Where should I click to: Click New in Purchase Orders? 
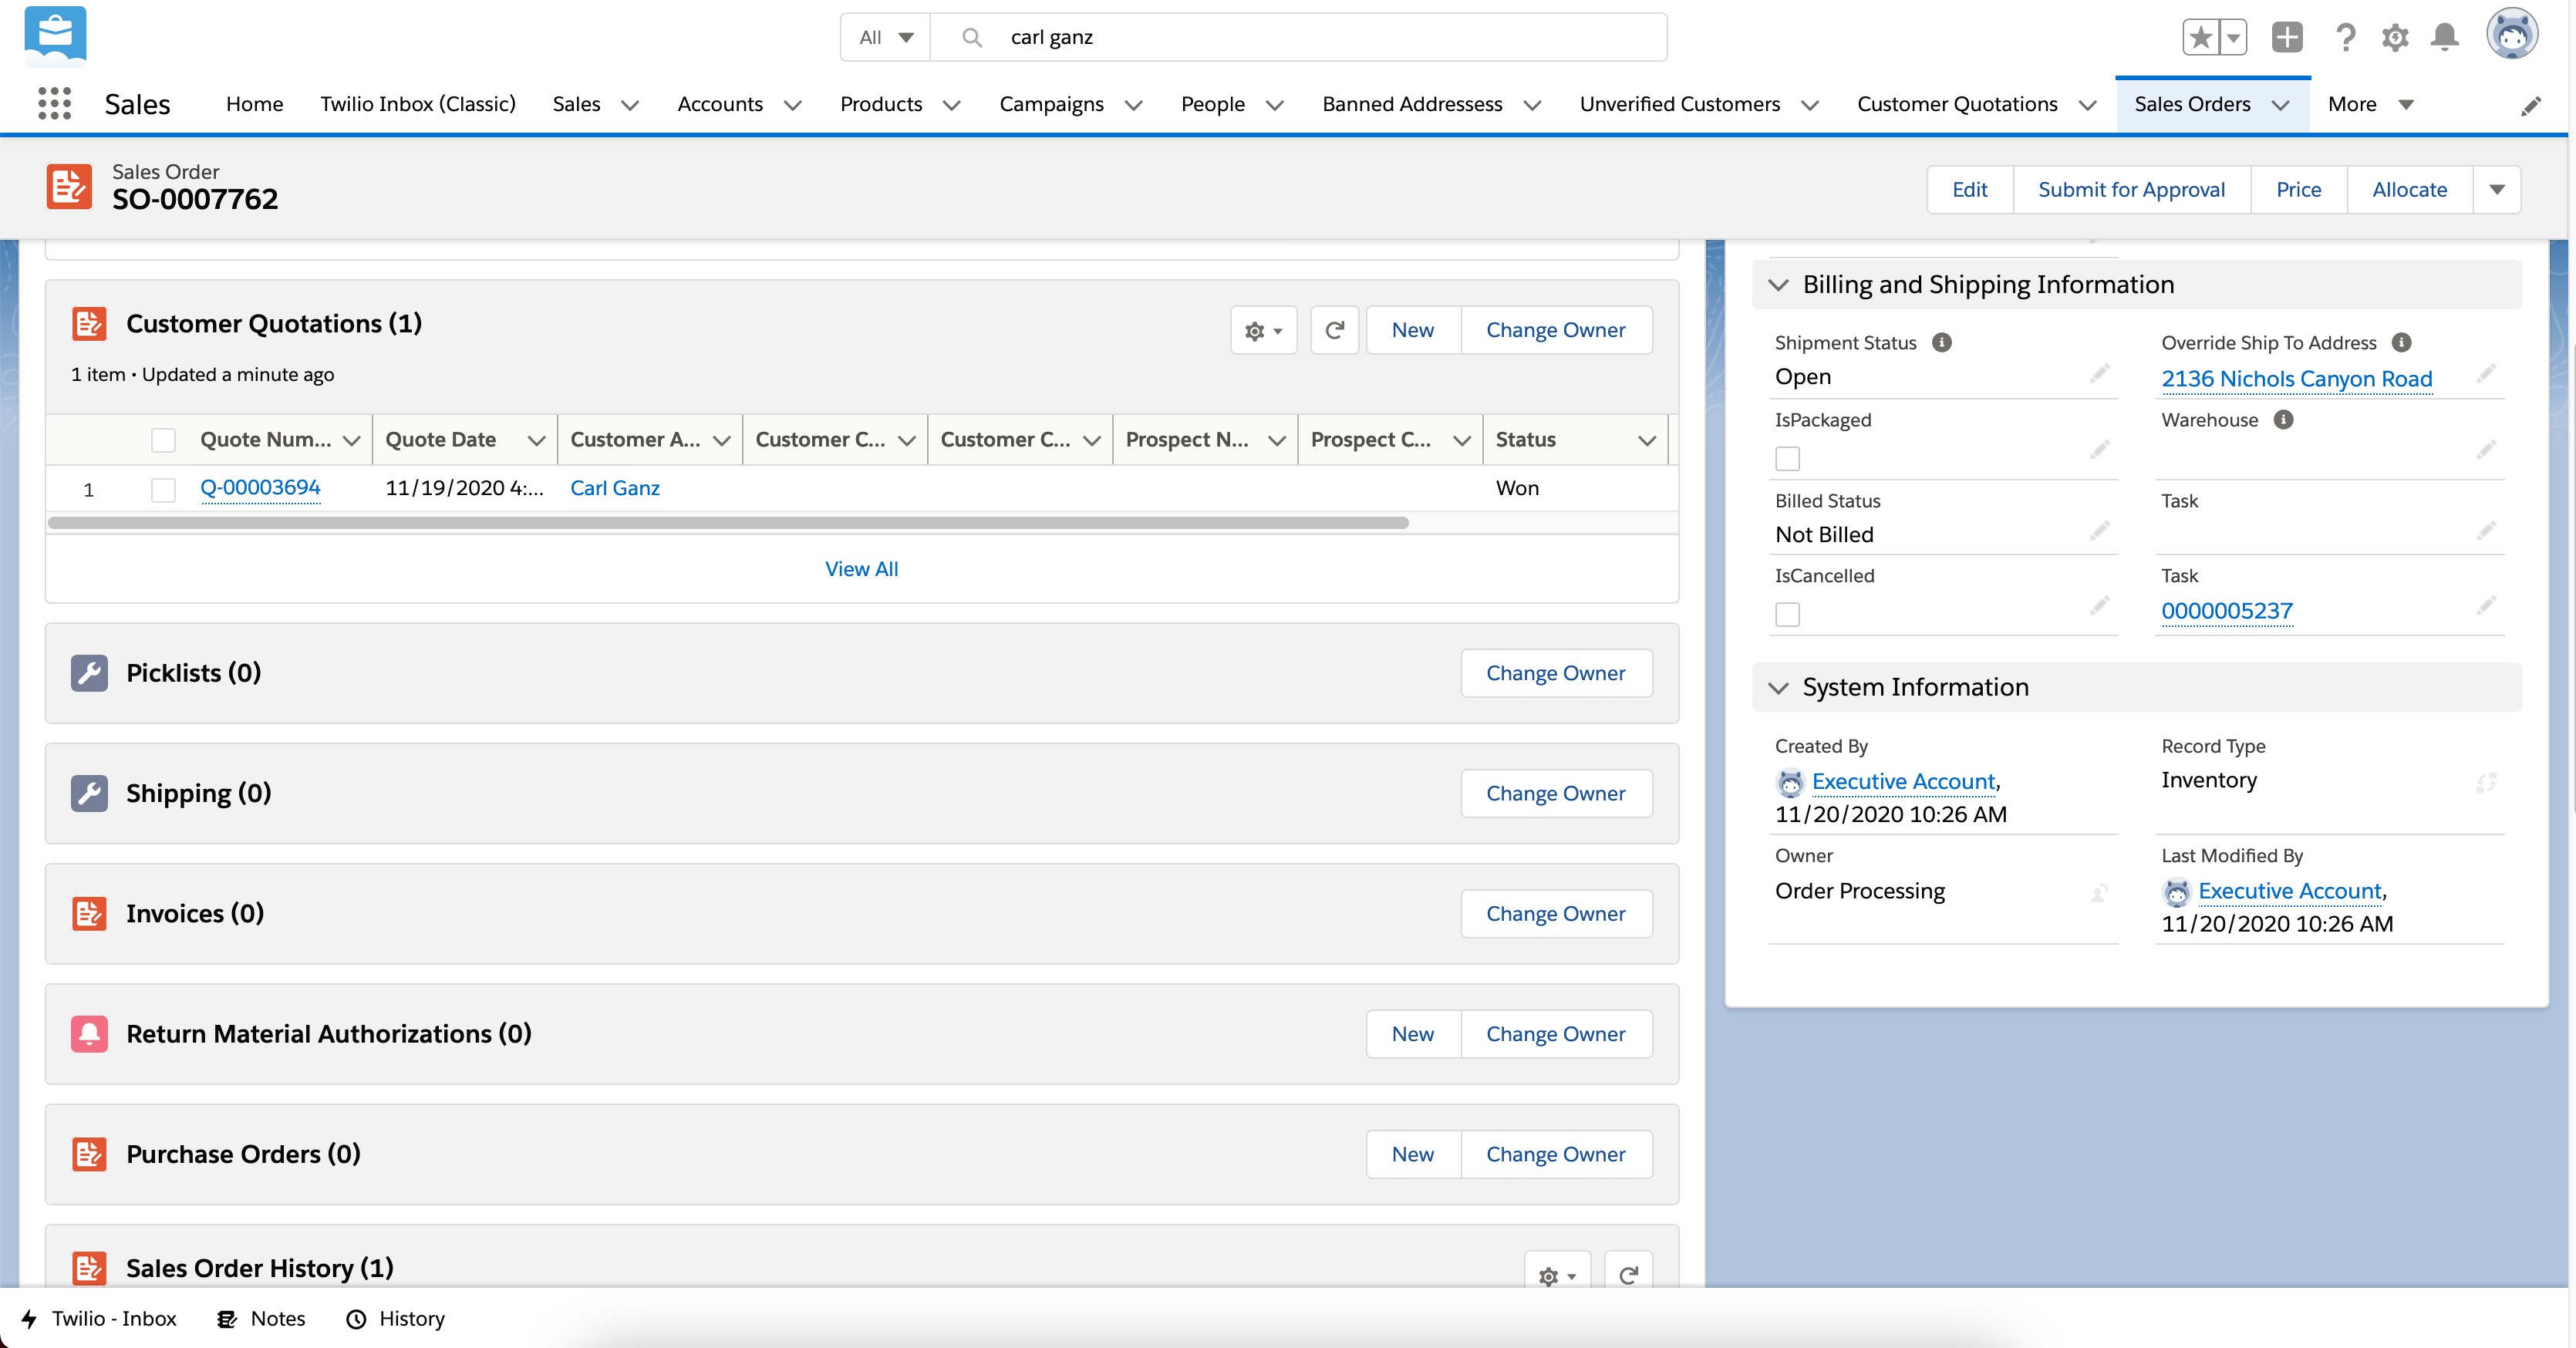1413,1155
